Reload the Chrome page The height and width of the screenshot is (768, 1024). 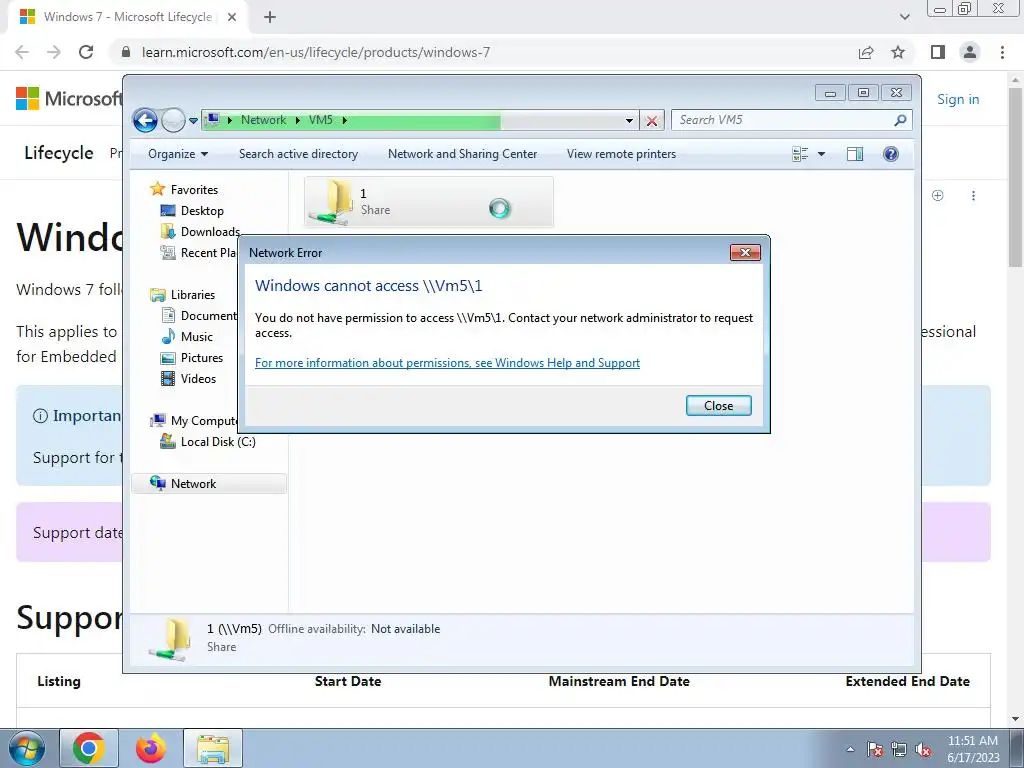tap(86, 52)
